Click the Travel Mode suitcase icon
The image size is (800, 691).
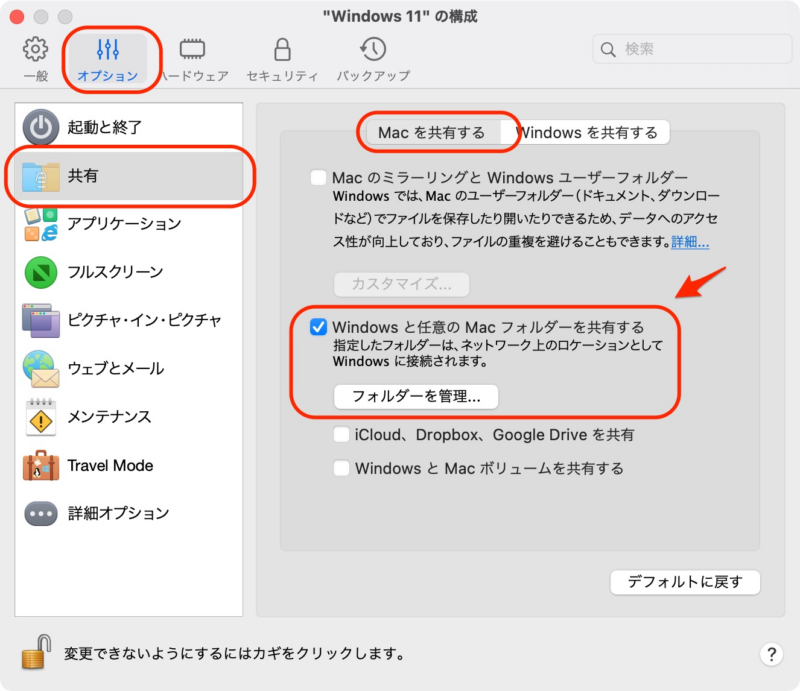point(41,465)
